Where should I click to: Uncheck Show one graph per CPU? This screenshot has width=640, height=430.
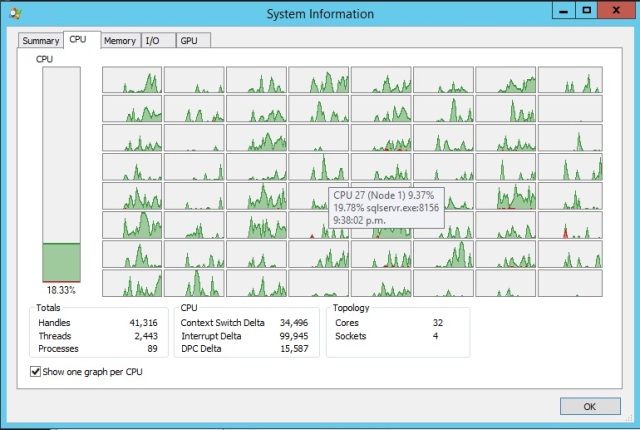pyautogui.click(x=36, y=372)
